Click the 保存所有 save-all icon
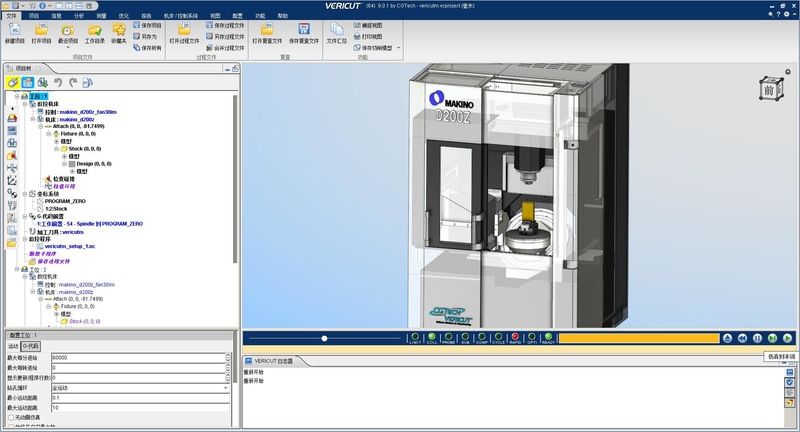 [x=136, y=47]
